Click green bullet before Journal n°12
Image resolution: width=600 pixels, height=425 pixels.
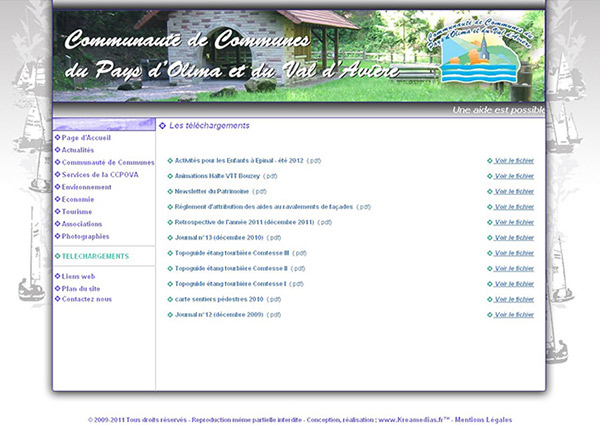170,315
